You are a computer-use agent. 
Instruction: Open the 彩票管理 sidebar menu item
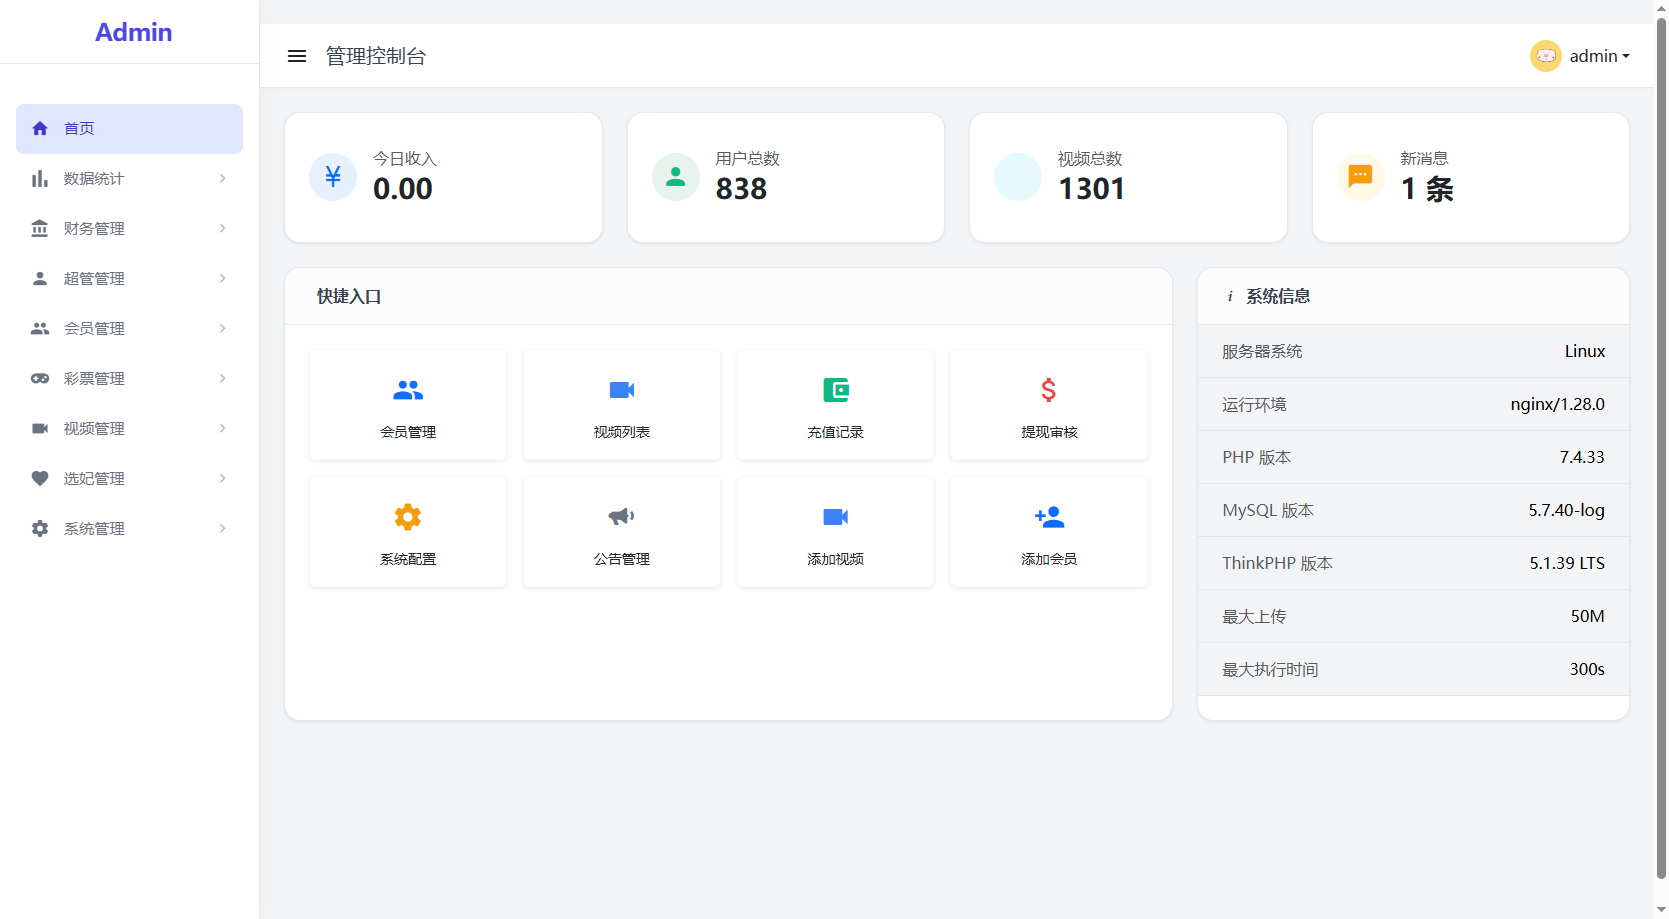pos(129,379)
